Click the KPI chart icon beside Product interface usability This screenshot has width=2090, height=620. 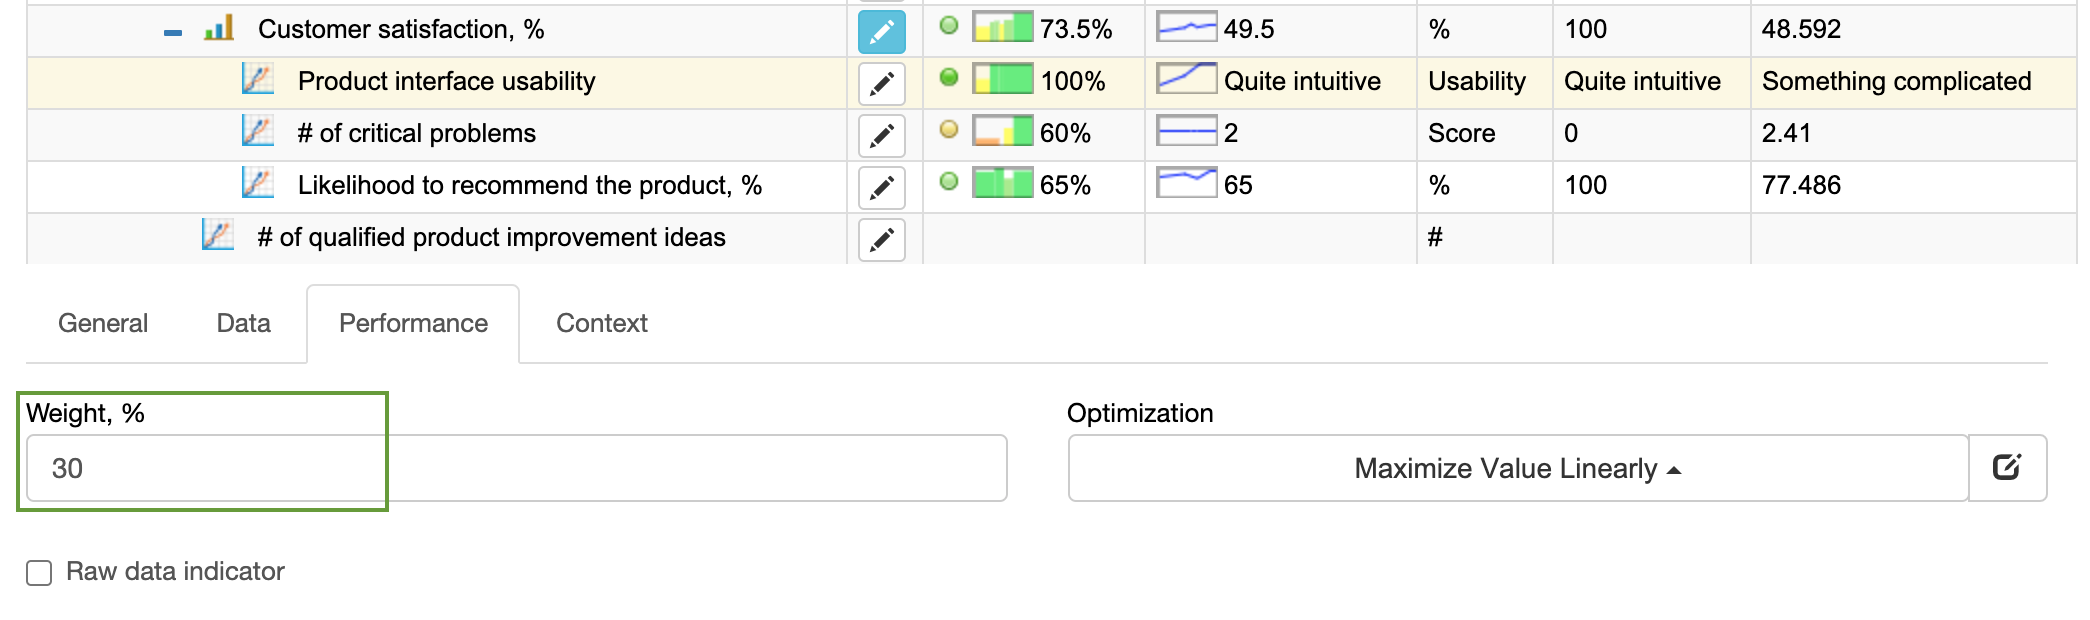tap(259, 80)
